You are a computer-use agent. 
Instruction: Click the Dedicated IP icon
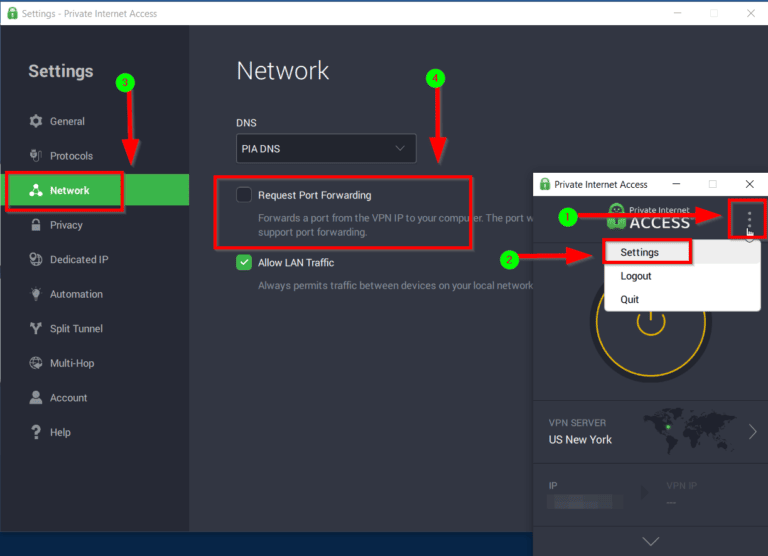pyautogui.click(x=36, y=260)
